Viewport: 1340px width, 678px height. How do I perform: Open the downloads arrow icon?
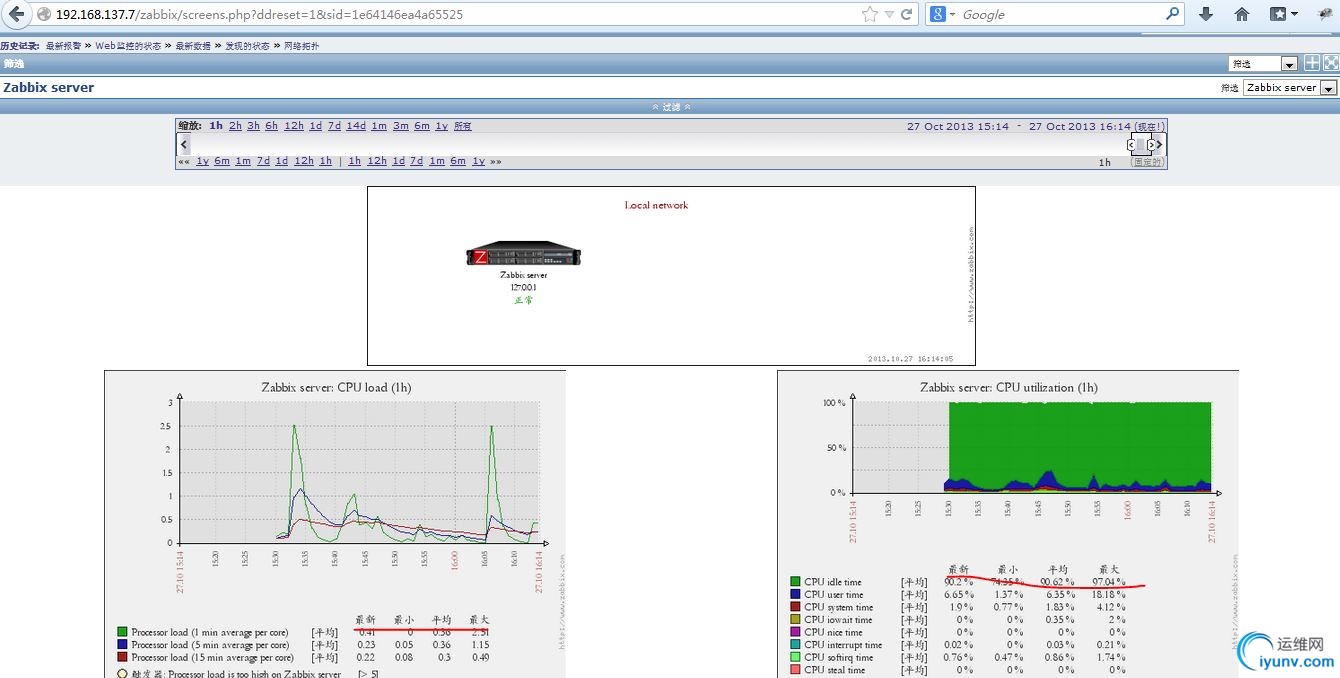[1206, 14]
